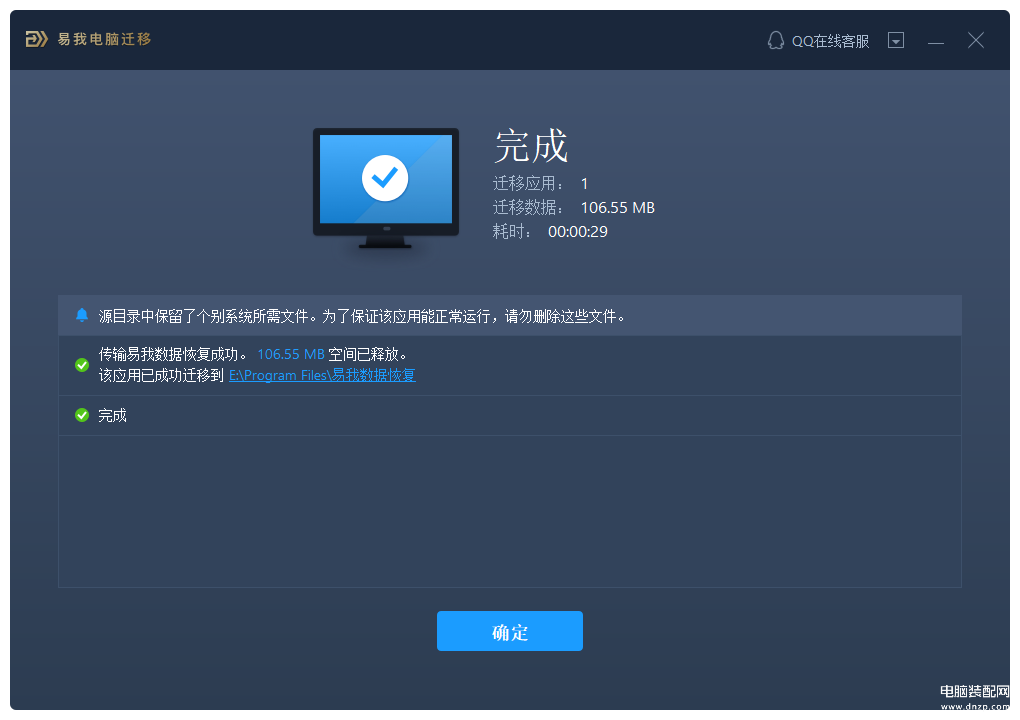The width and height of the screenshot is (1020, 720).
Task: Click the 迁移应用 label
Action: (x=528, y=184)
